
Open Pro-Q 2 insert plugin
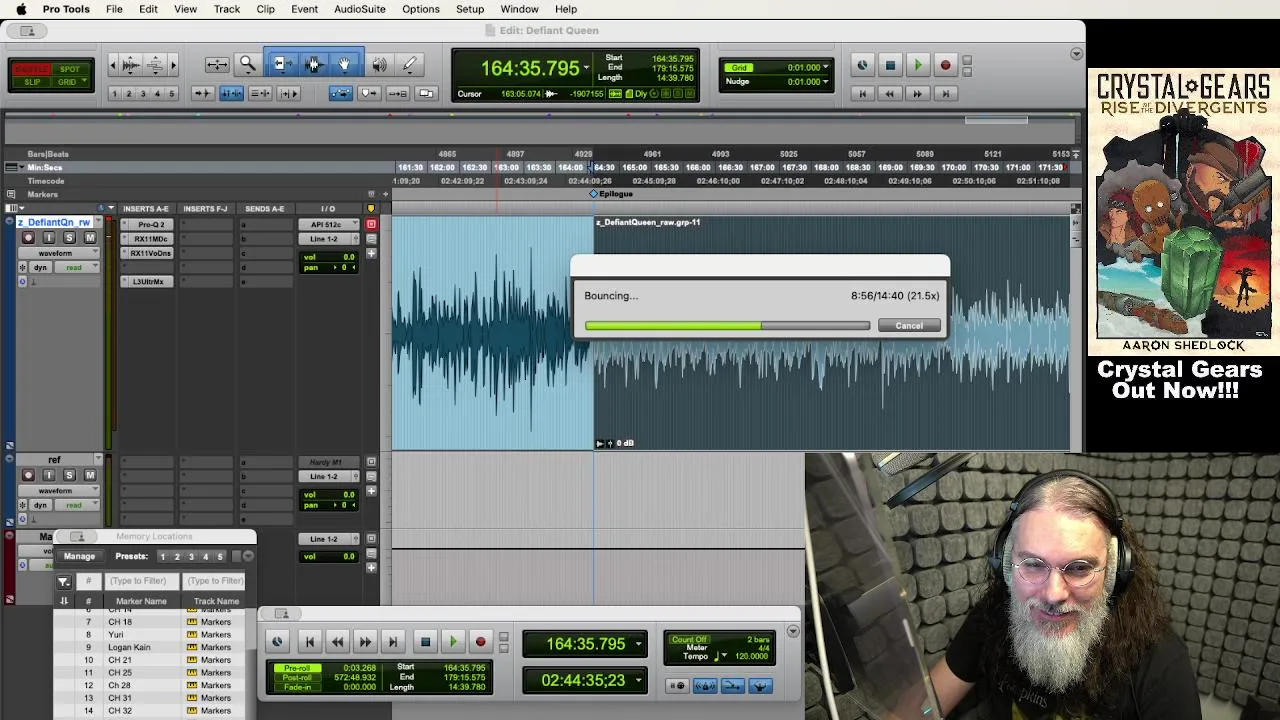[150, 225]
